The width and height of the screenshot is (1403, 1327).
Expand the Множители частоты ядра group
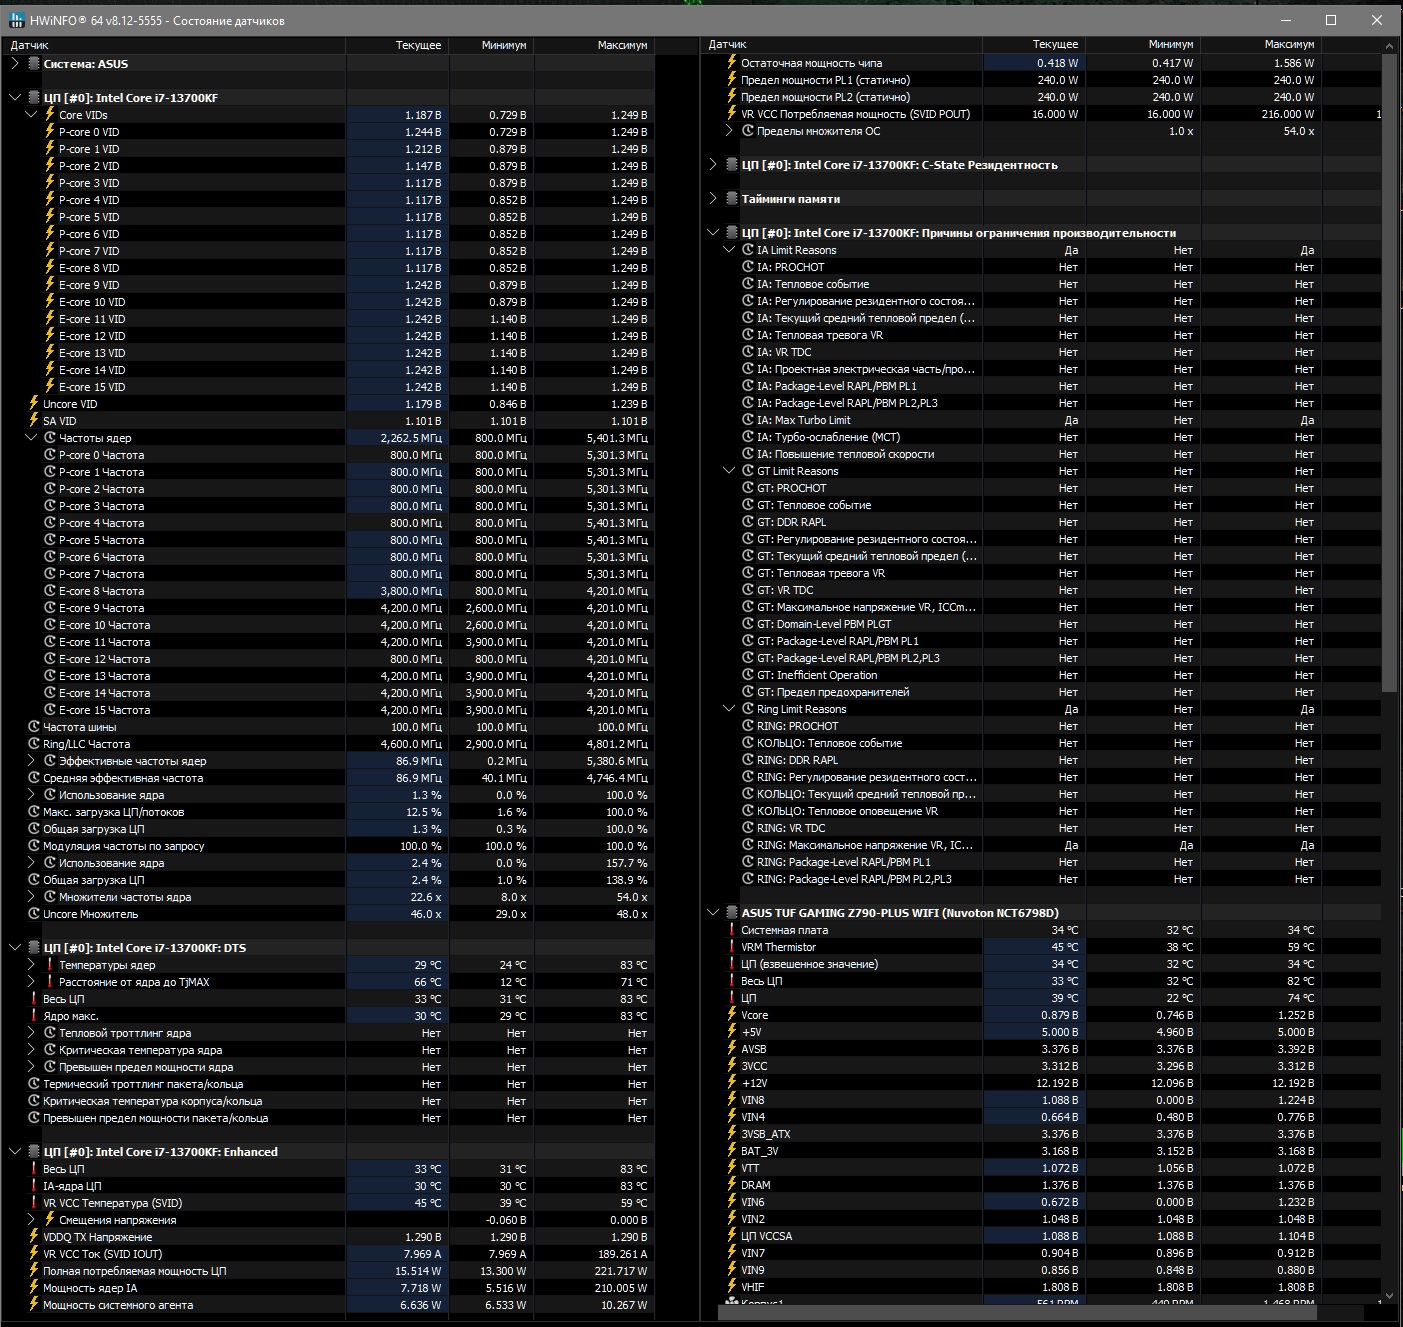(31, 897)
